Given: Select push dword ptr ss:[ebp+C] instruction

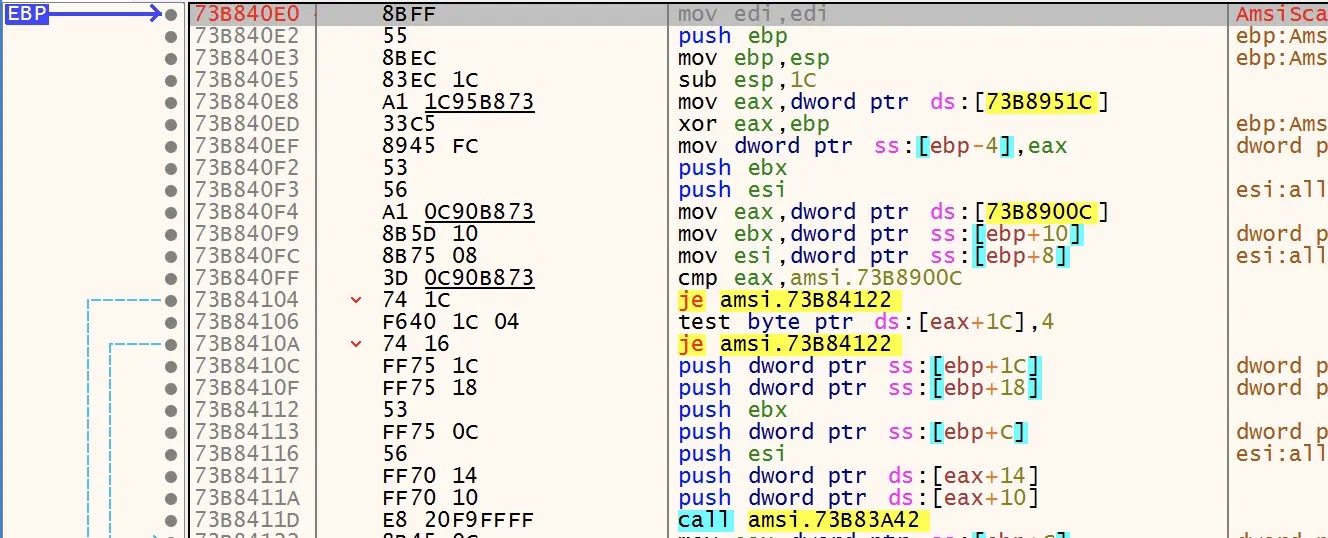Looking at the screenshot, I should 852,432.
